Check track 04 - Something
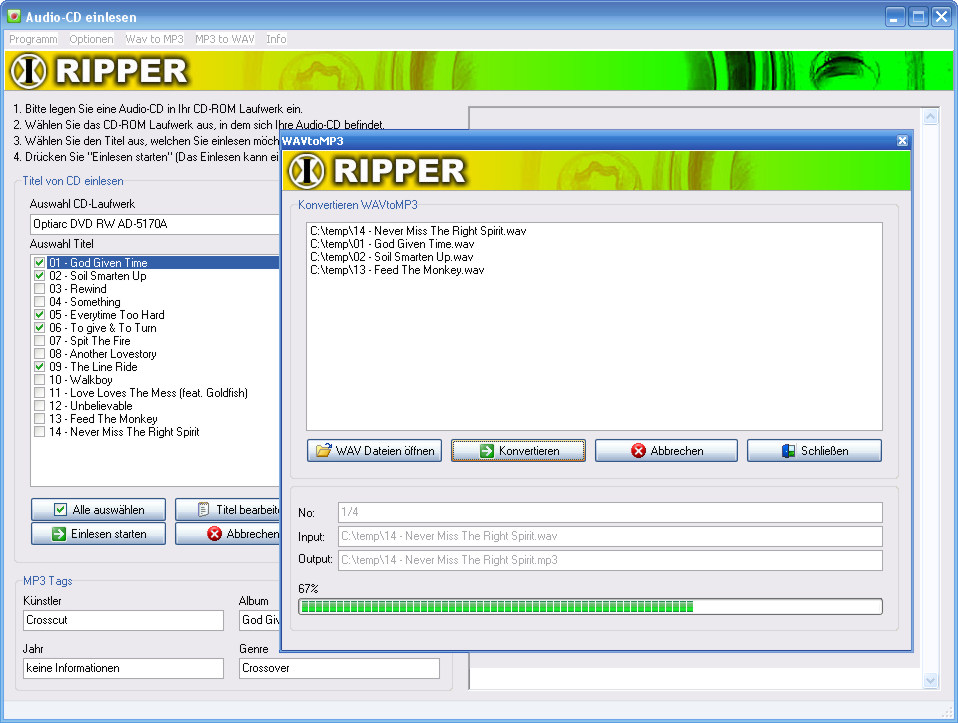This screenshot has width=958, height=723. 39,302
